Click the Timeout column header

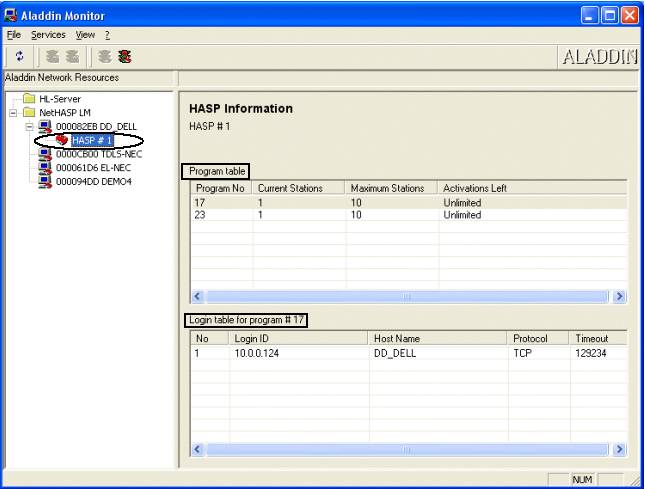pos(599,338)
